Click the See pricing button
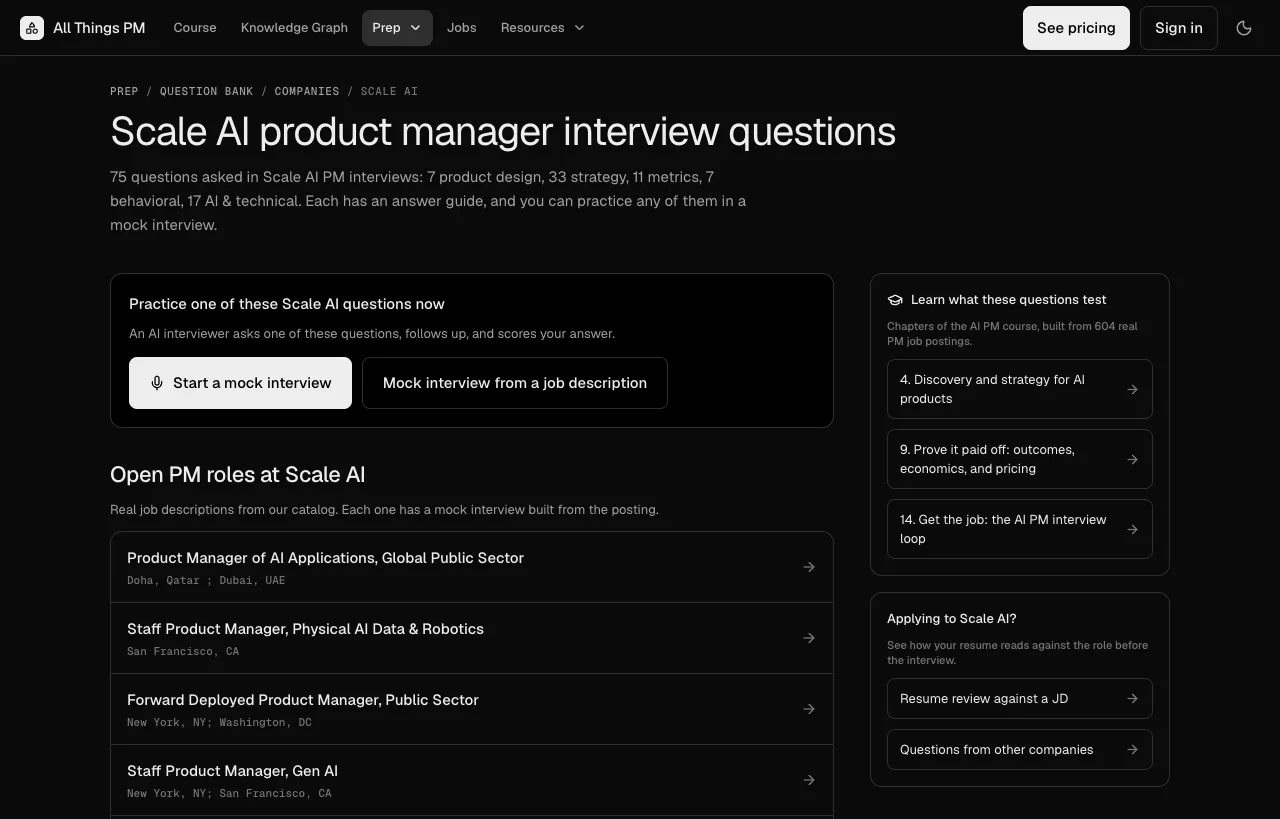The height and width of the screenshot is (819, 1280). coord(1076,28)
